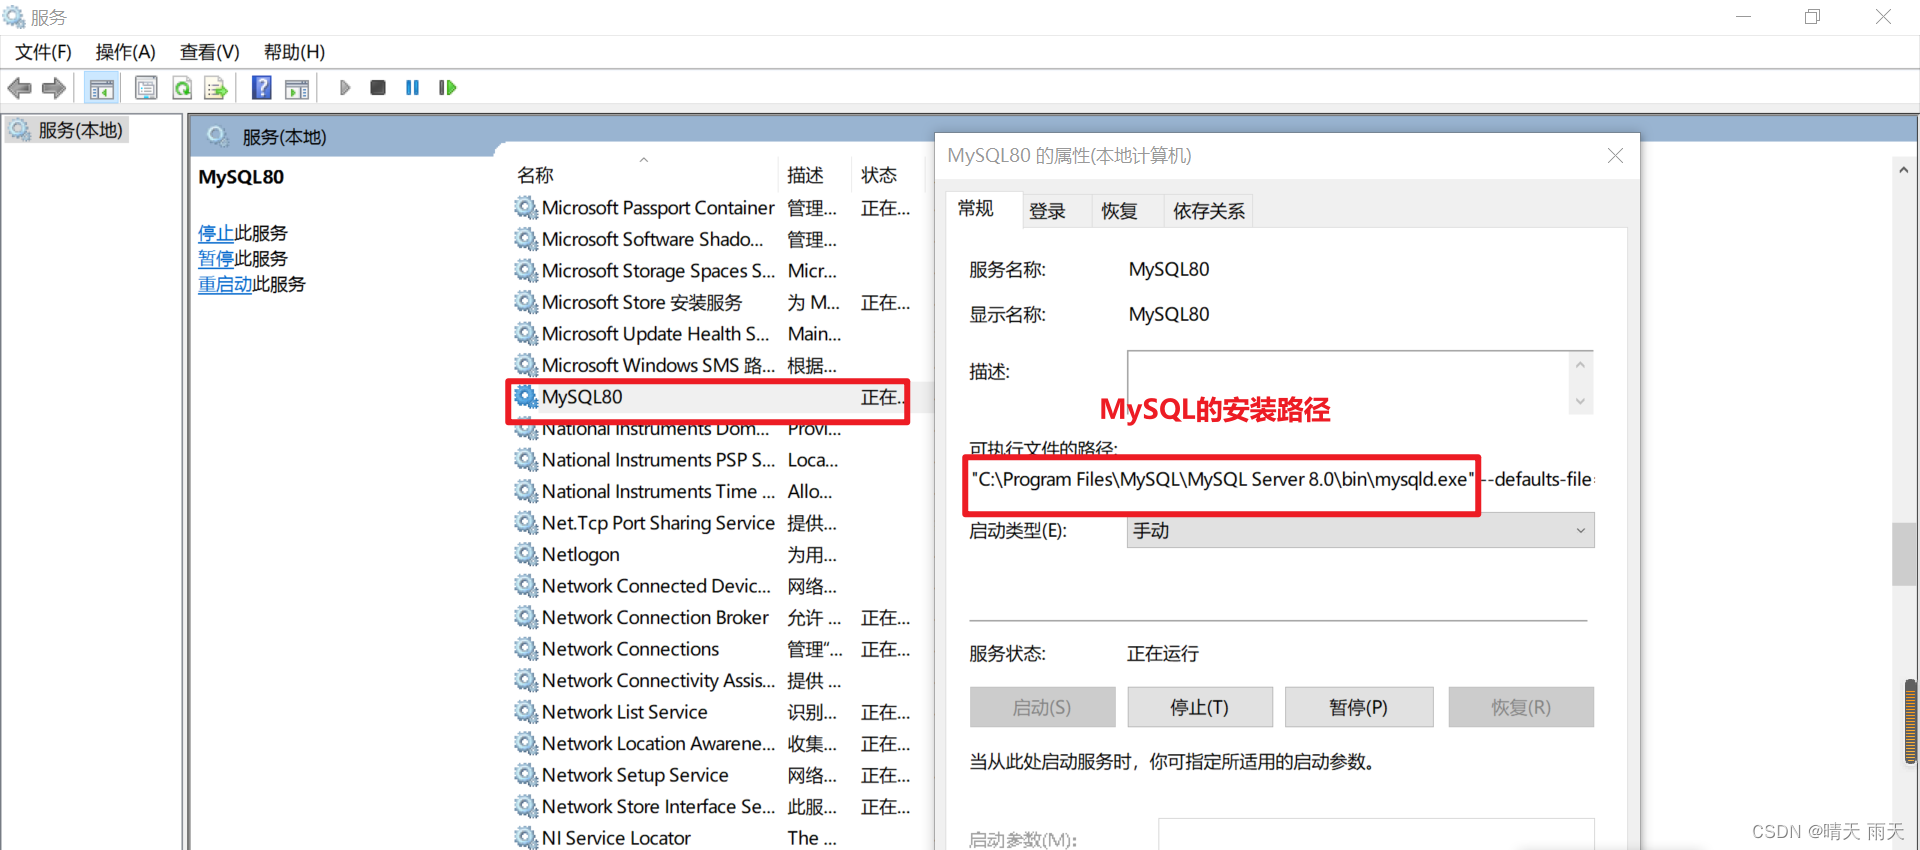The height and width of the screenshot is (850, 1920).
Task: Click the 停止 this service link
Action: pyautogui.click(x=215, y=233)
